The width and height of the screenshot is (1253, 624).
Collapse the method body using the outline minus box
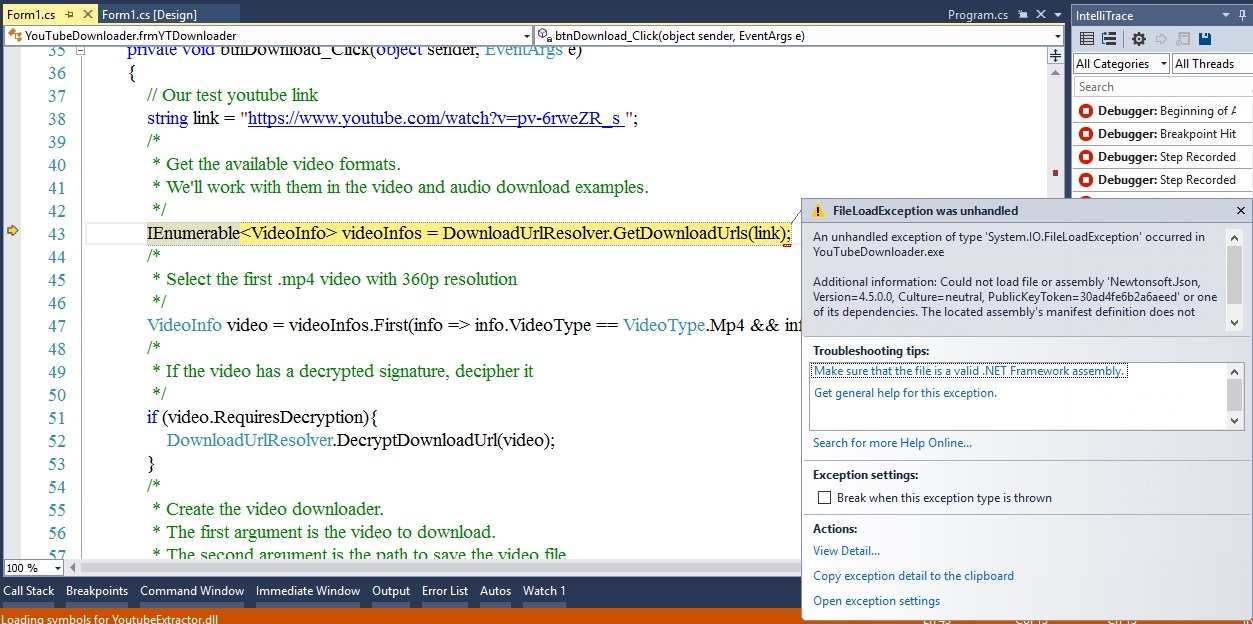coord(81,50)
